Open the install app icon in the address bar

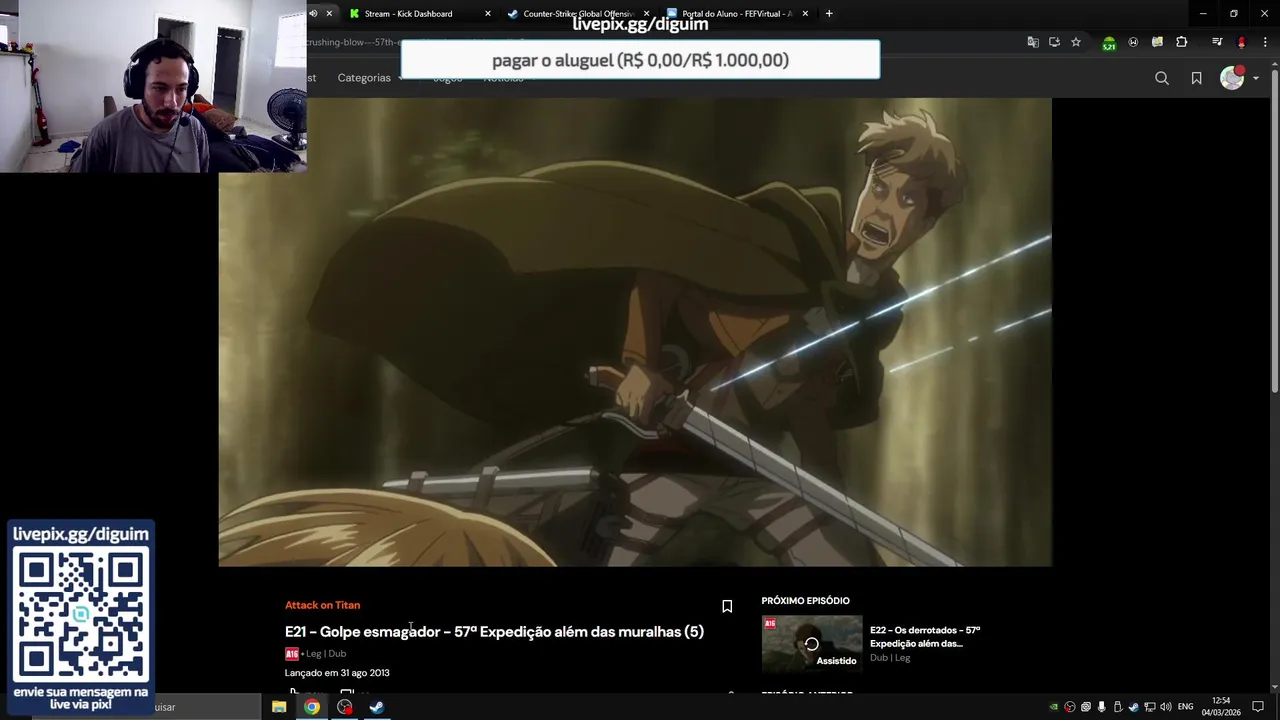[x=1054, y=42]
